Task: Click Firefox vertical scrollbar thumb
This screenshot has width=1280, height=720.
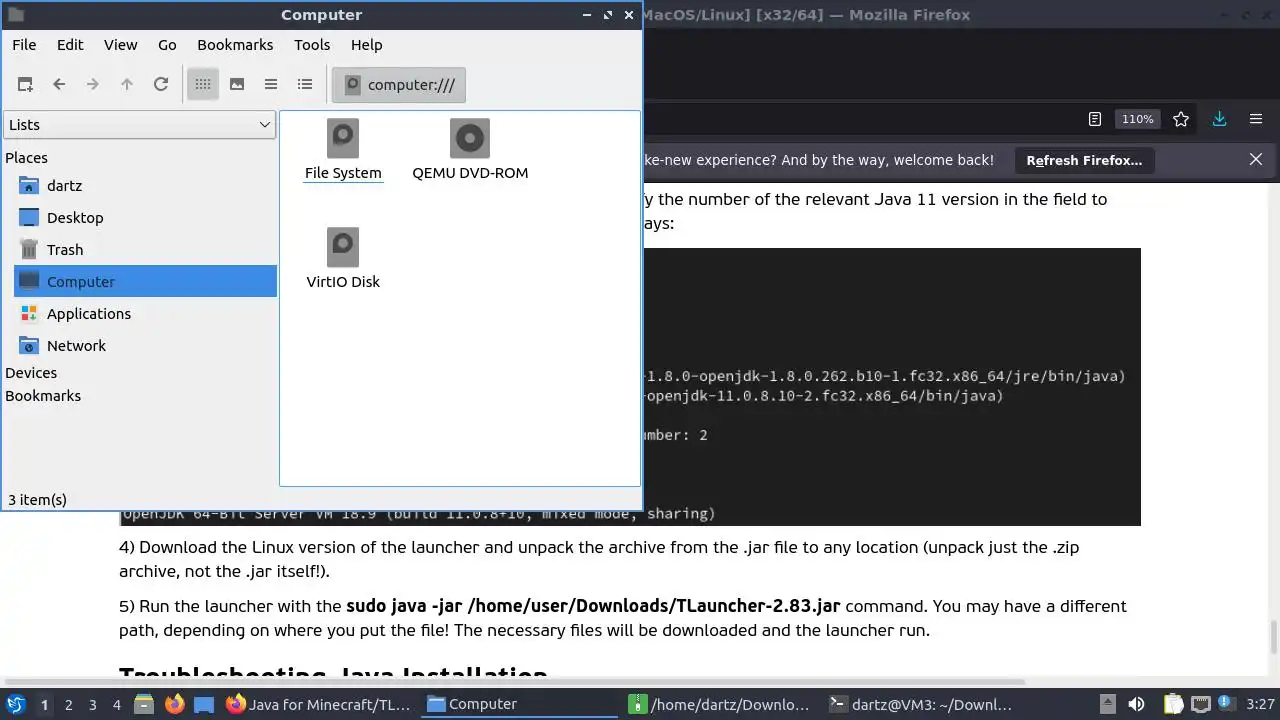Action: (1273, 635)
